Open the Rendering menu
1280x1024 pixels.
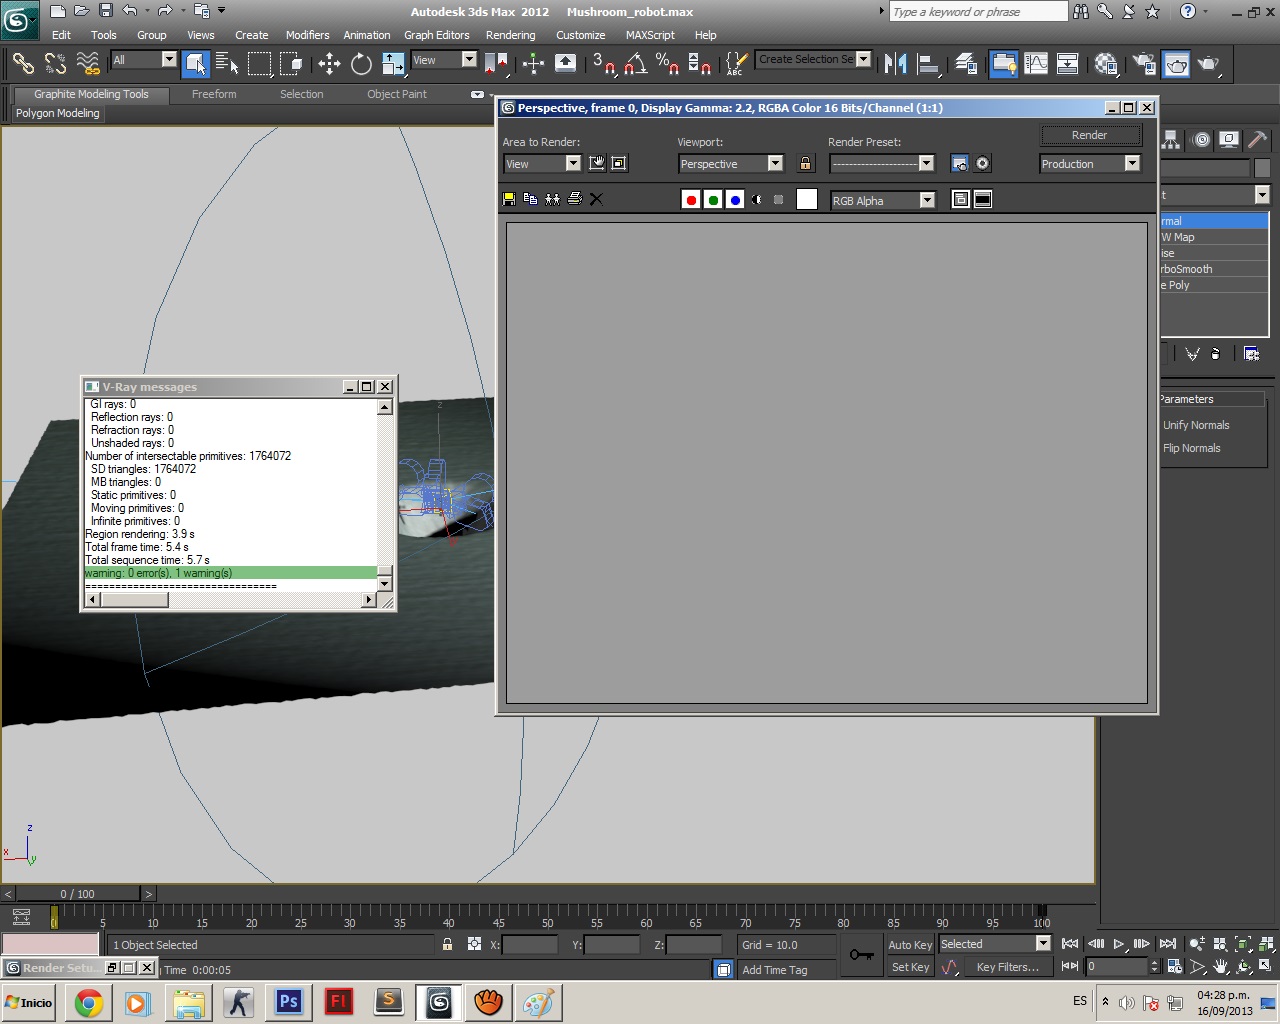click(x=511, y=35)
